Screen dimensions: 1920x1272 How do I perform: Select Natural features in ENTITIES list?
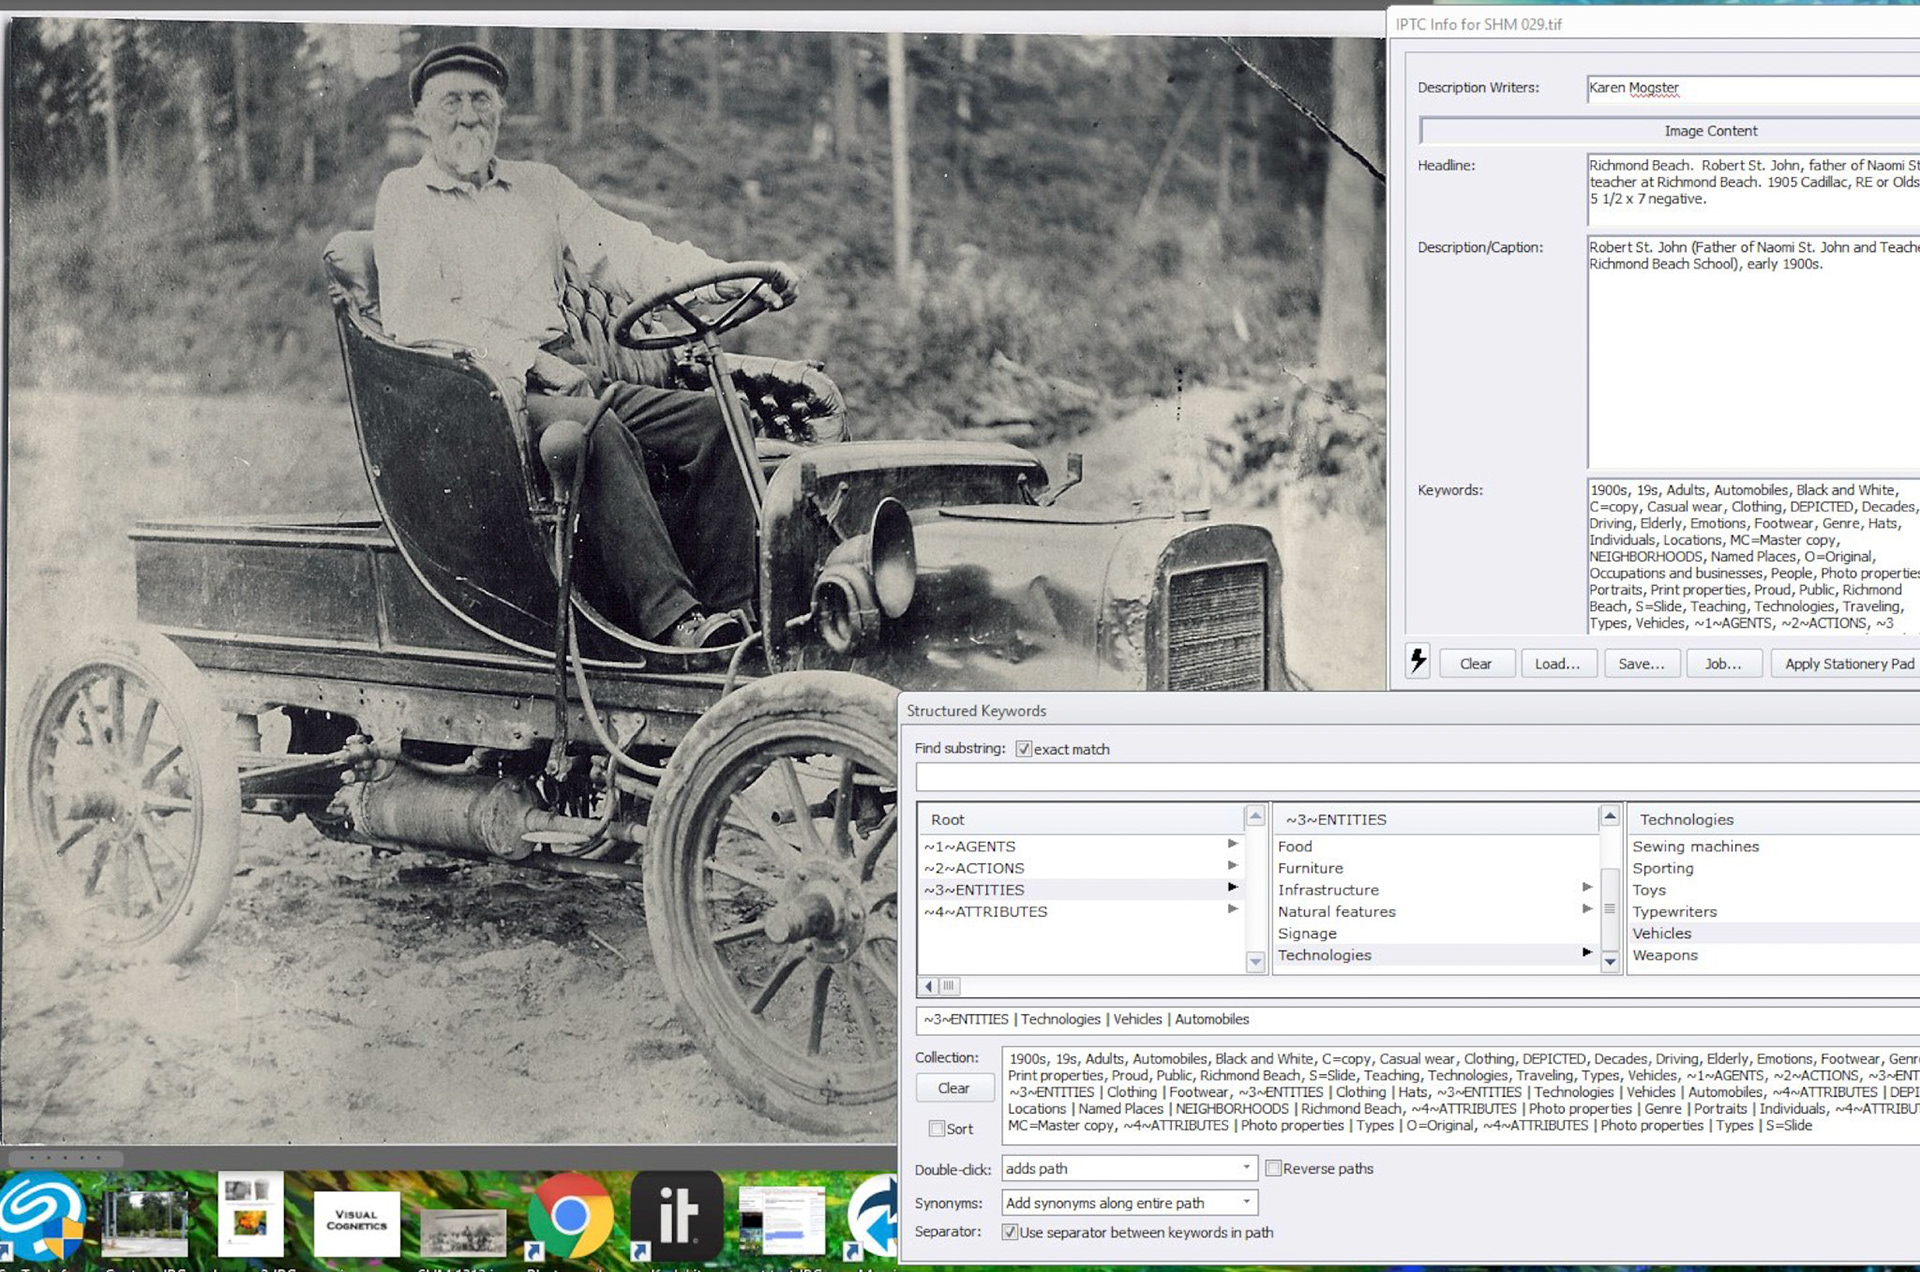pos(1336,911)
